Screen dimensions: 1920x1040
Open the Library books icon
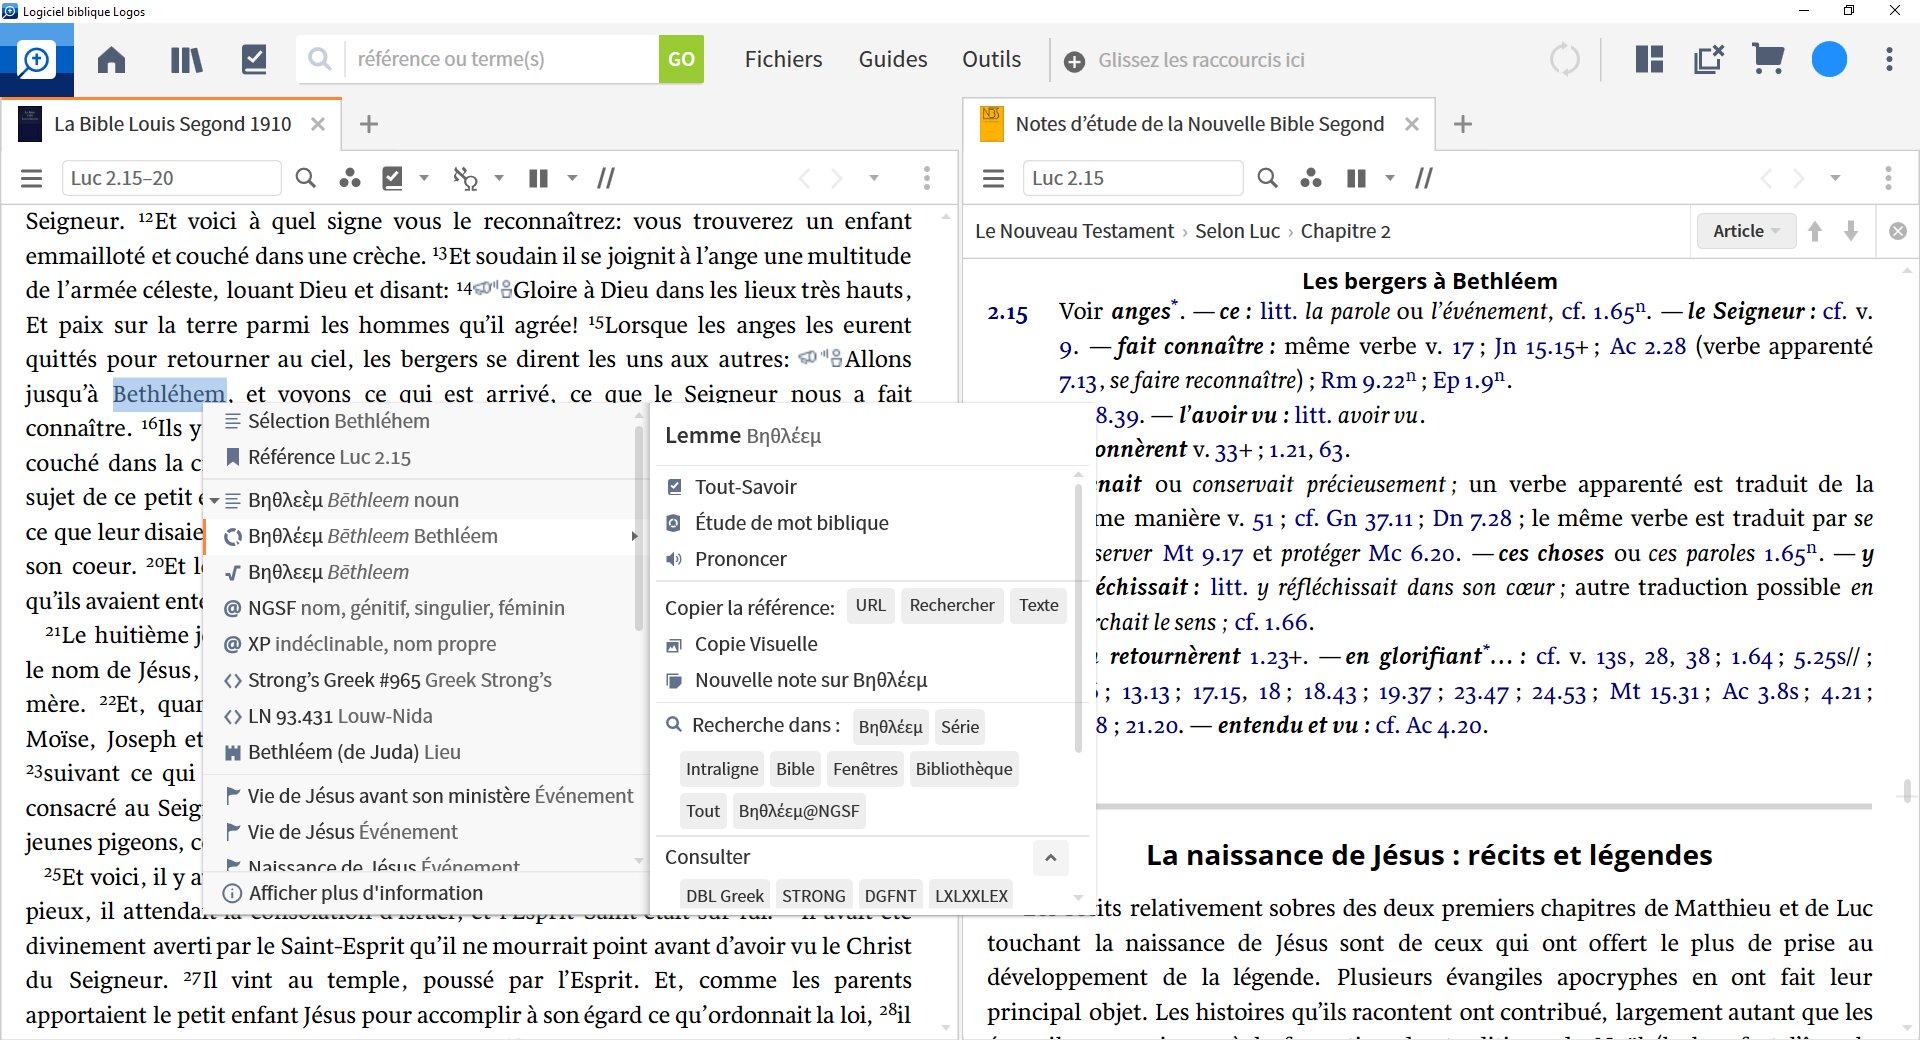(x=186, y=60)
